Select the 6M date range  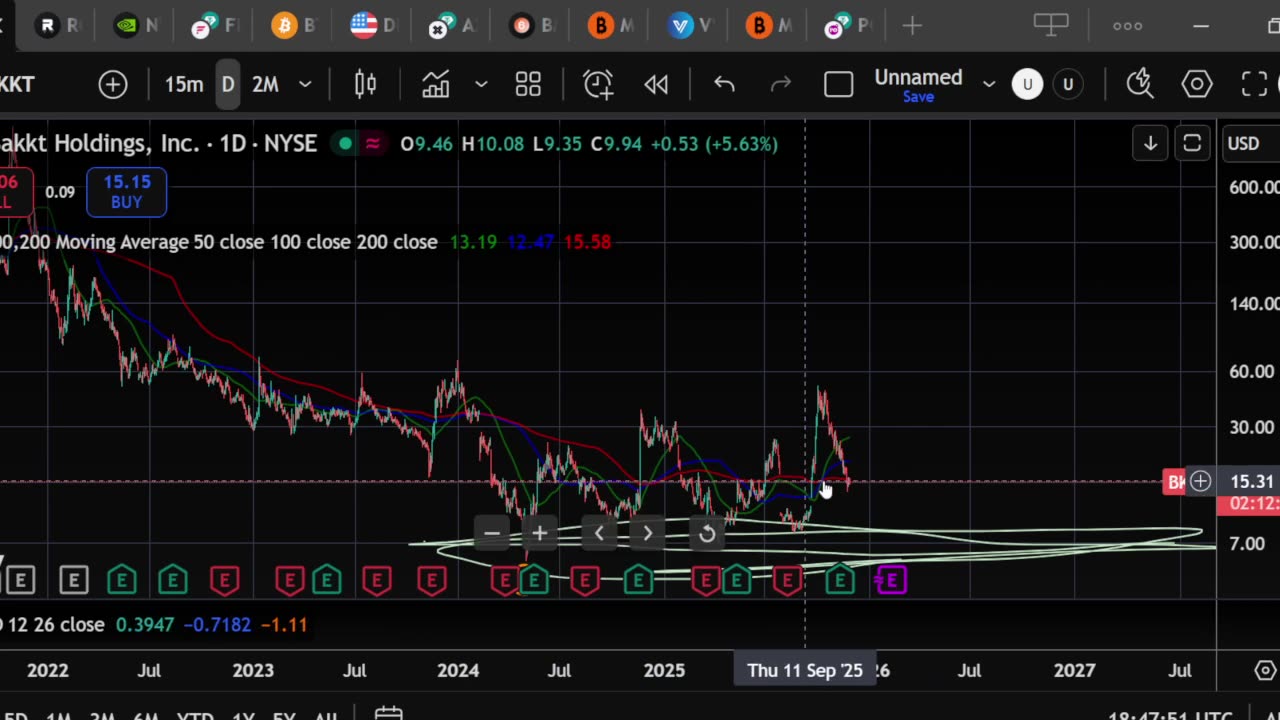(146, 716)
